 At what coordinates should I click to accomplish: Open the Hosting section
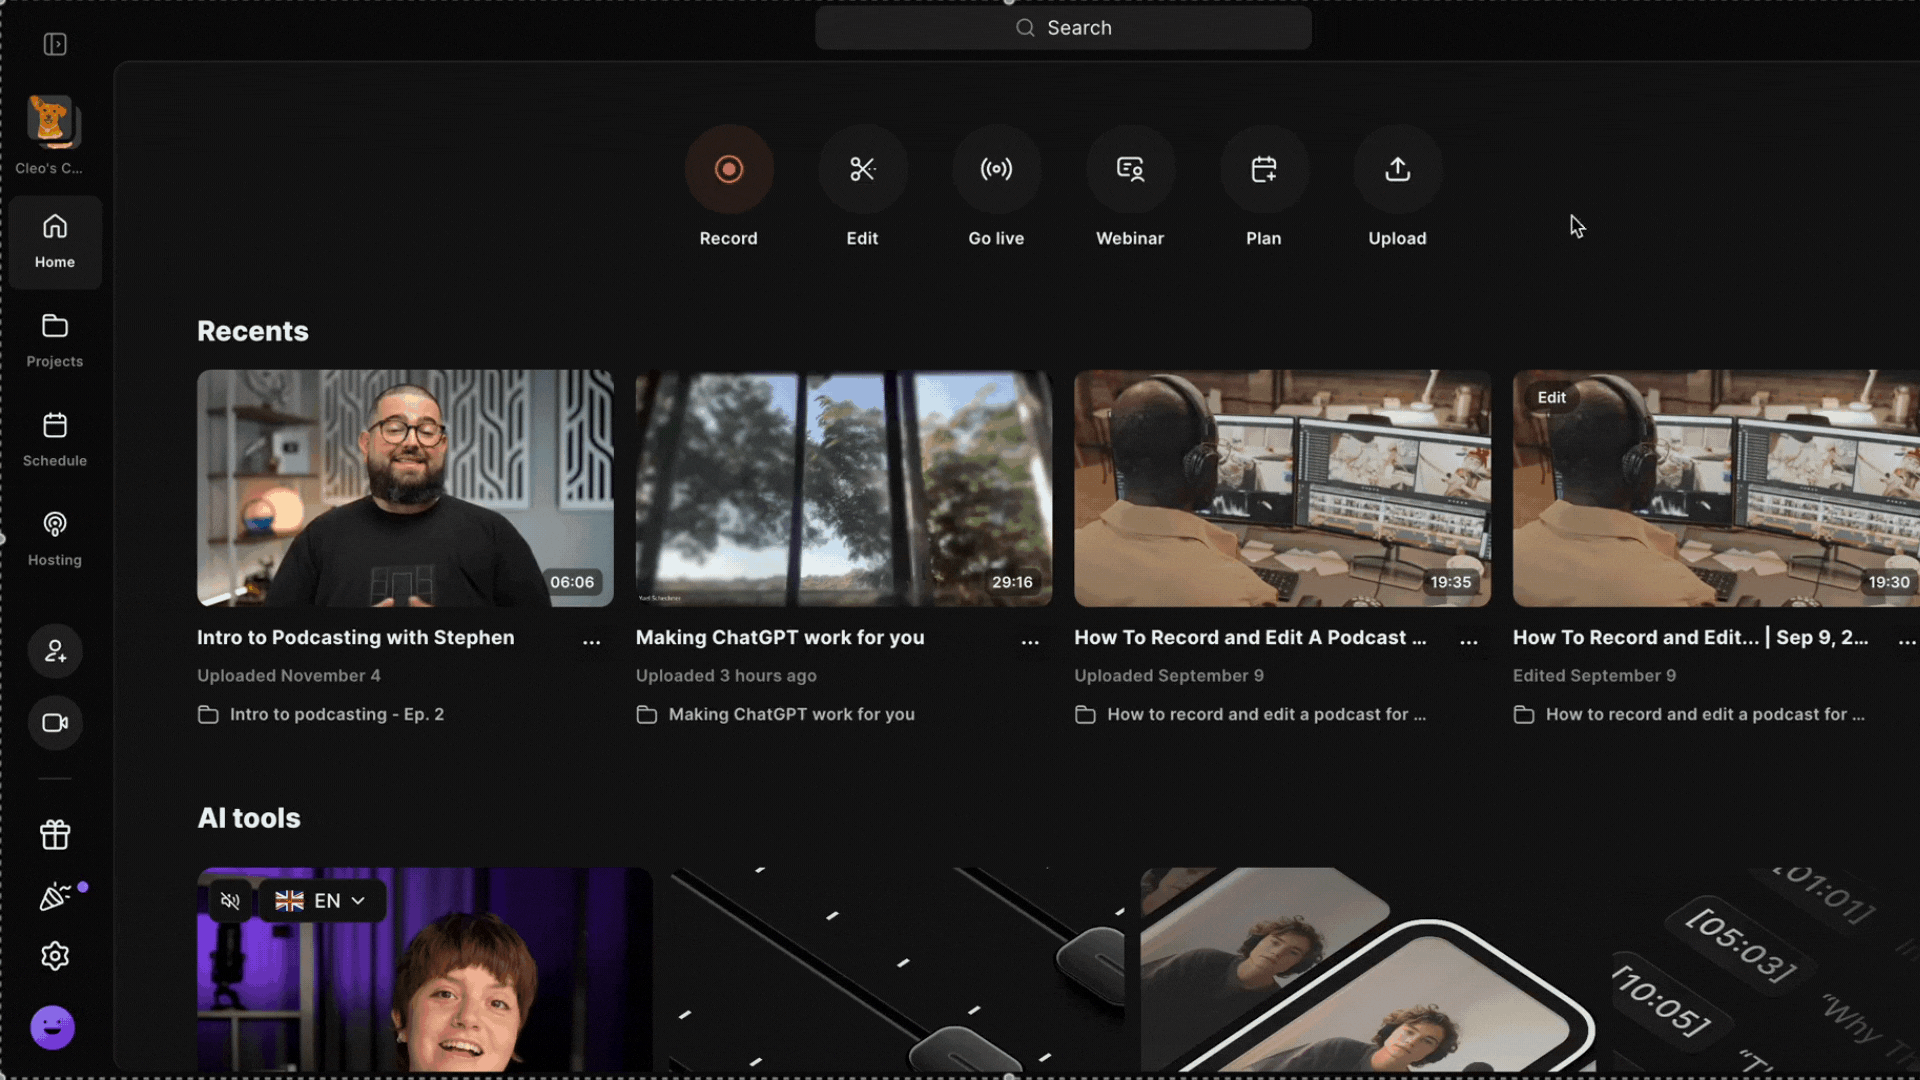(x=55, y=539)
